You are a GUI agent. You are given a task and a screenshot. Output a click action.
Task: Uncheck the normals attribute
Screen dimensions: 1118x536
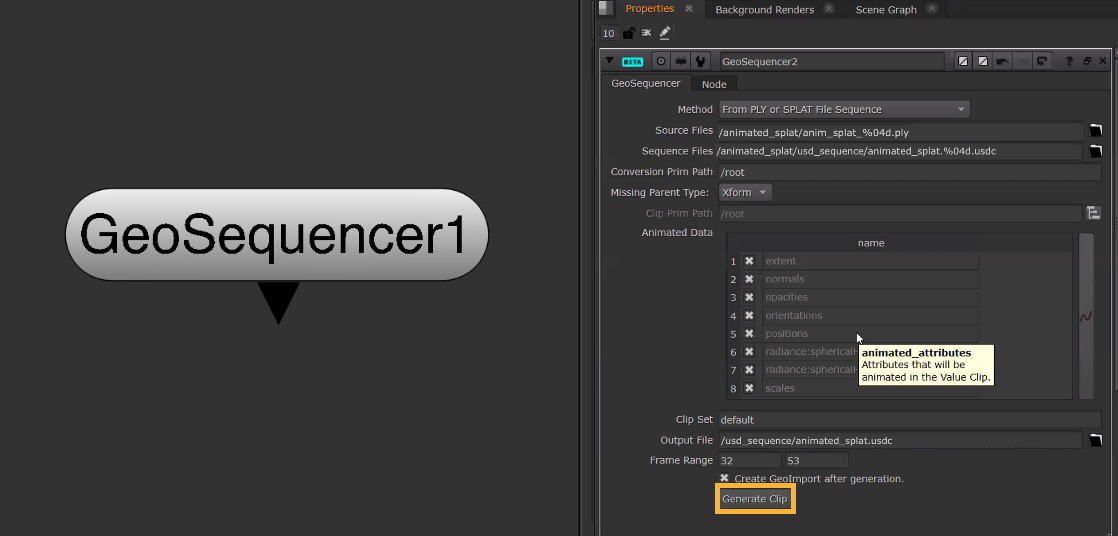click(749, 279)
